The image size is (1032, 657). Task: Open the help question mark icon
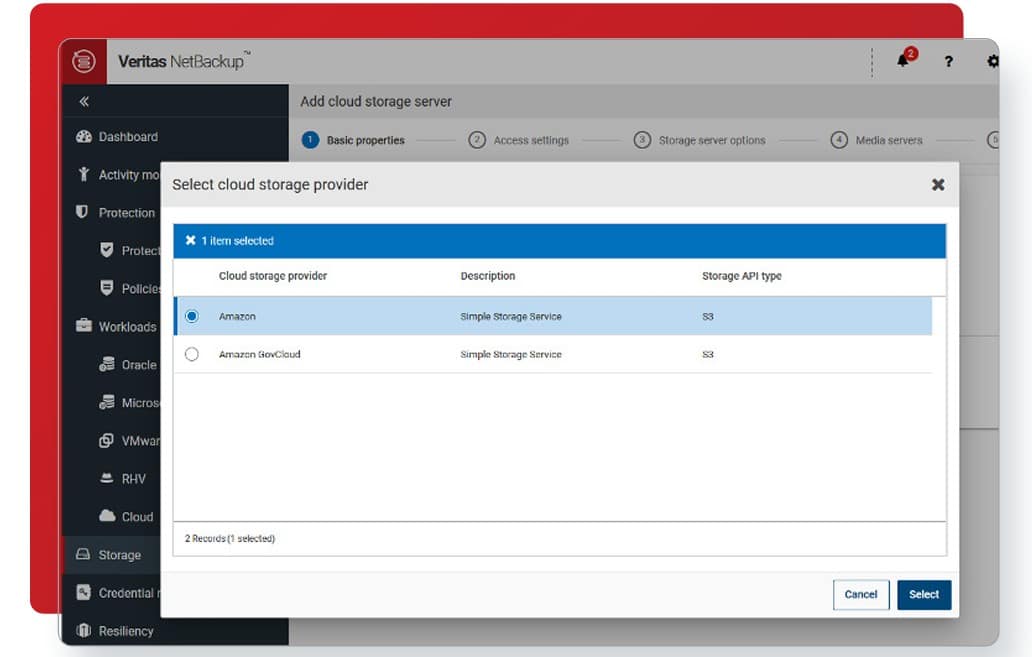click(948, 61)
